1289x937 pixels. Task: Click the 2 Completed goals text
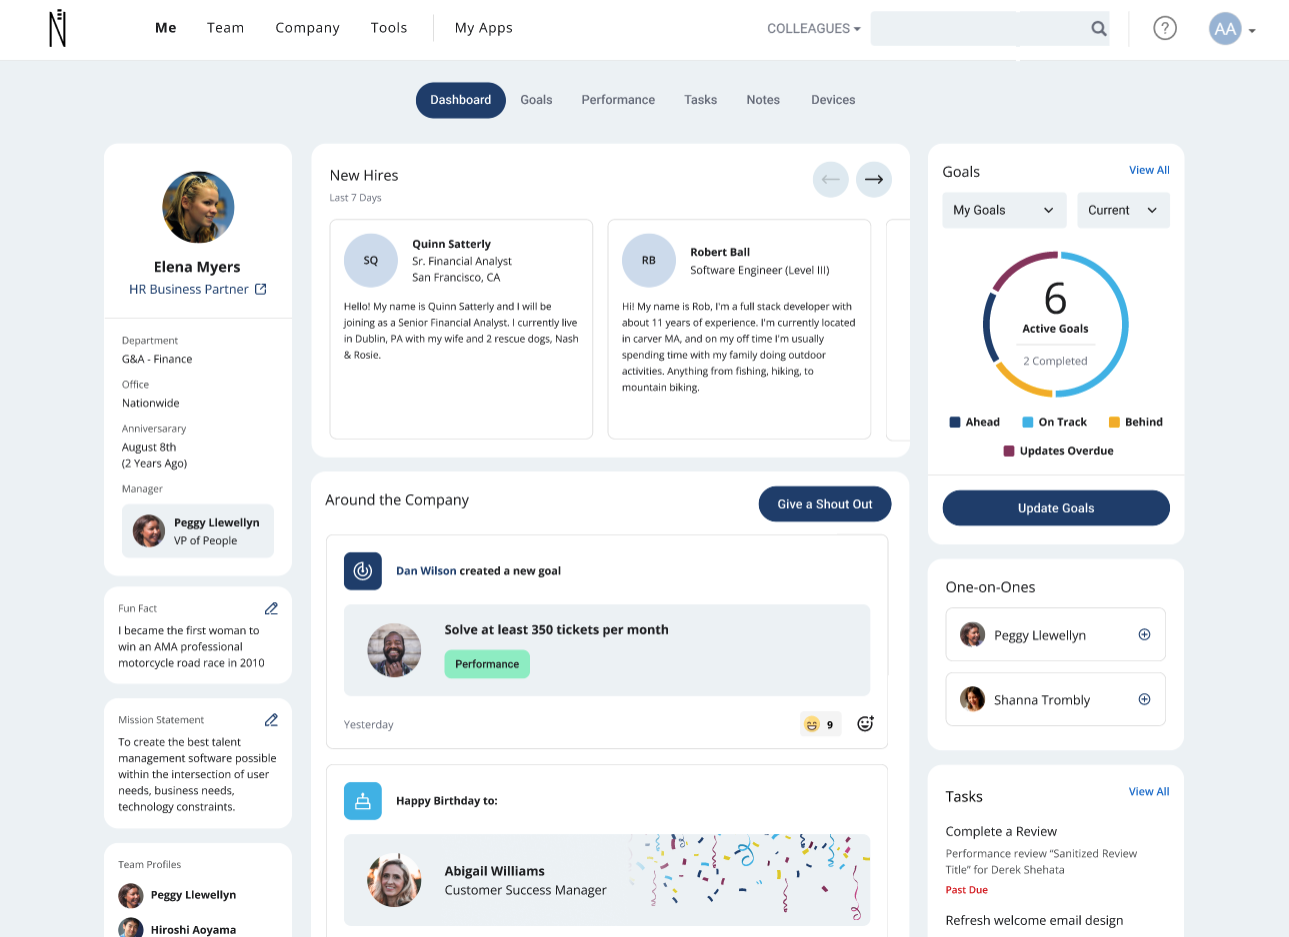(x=1055, y=361)
